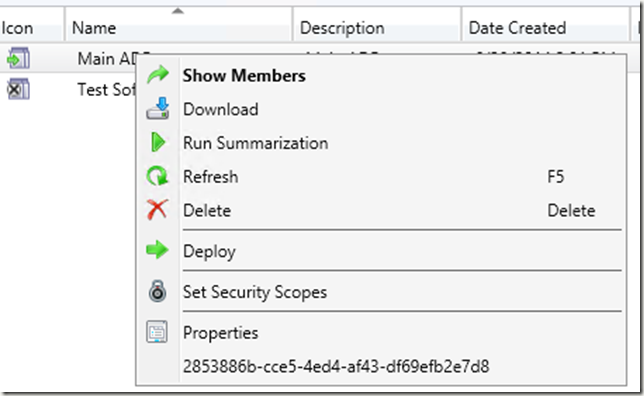Click the green circular Refresh icon
The image size is (644, 396).
pos(157,176)
